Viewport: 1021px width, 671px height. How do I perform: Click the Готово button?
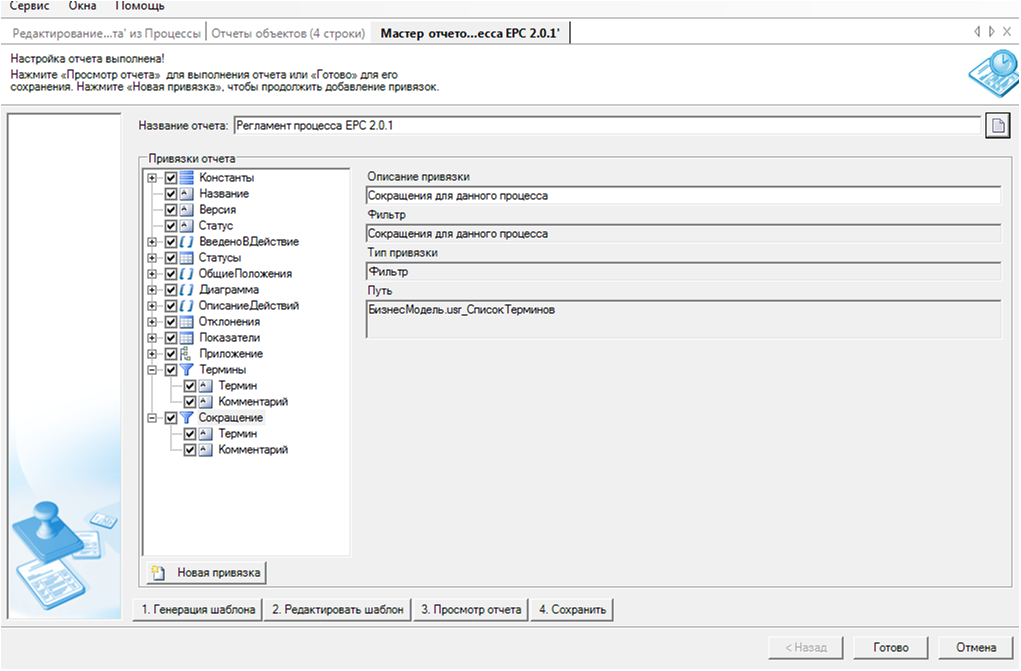point(889,647)
